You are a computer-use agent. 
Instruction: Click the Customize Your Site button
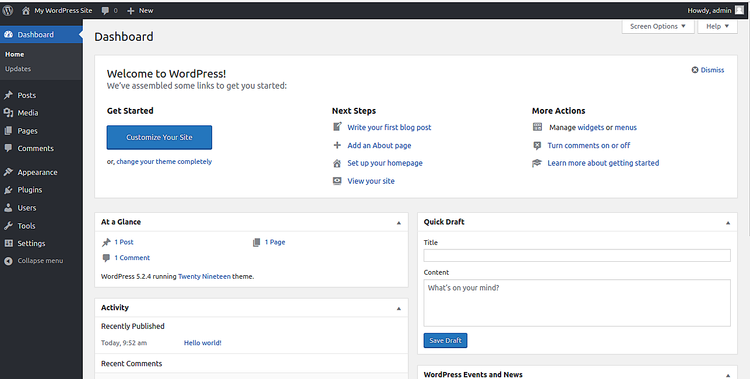(x=159, y=137)
